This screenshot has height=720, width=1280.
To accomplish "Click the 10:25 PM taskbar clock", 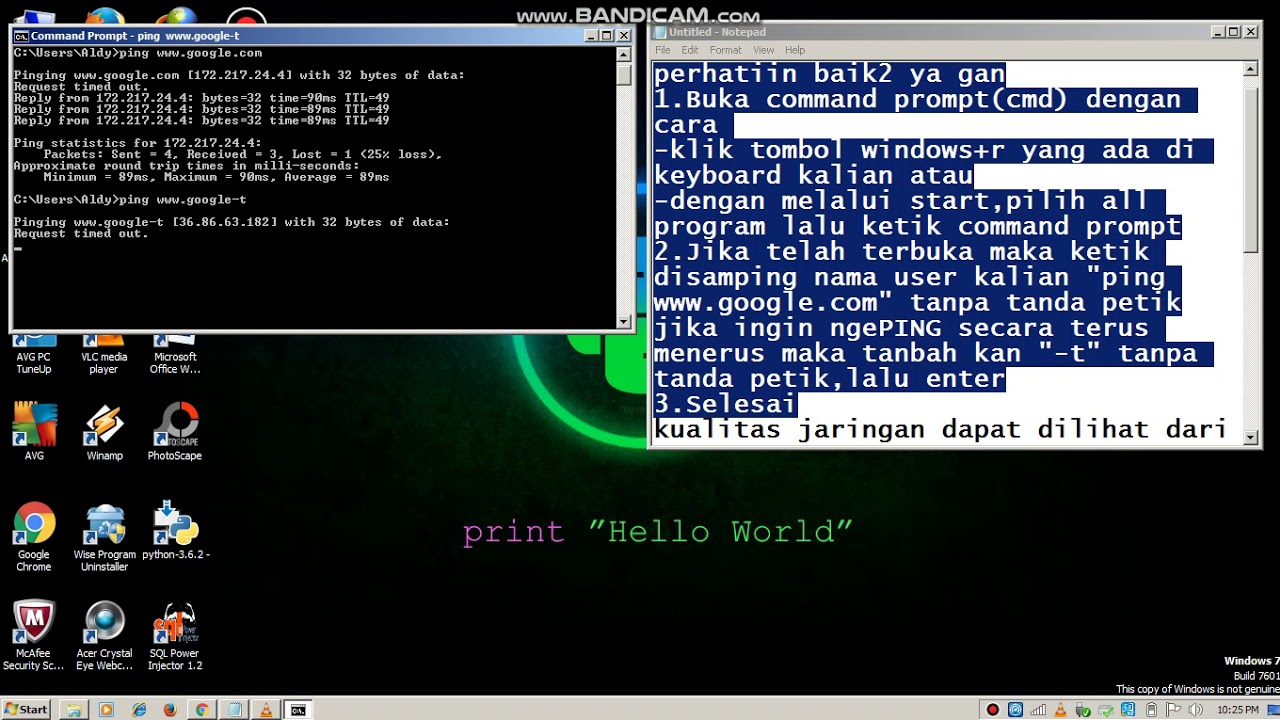I will tap(1238, 710).
